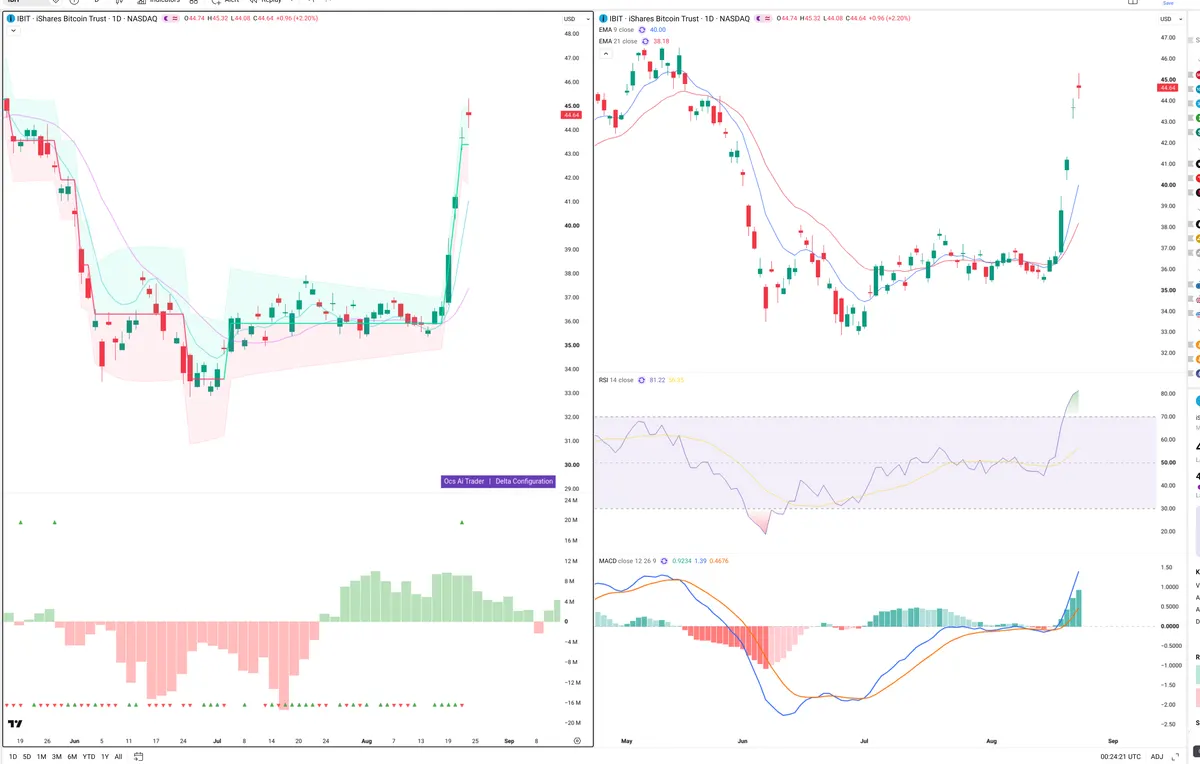The image size is (1200, 764).
Task: Select the All date range
Action: 118,756
